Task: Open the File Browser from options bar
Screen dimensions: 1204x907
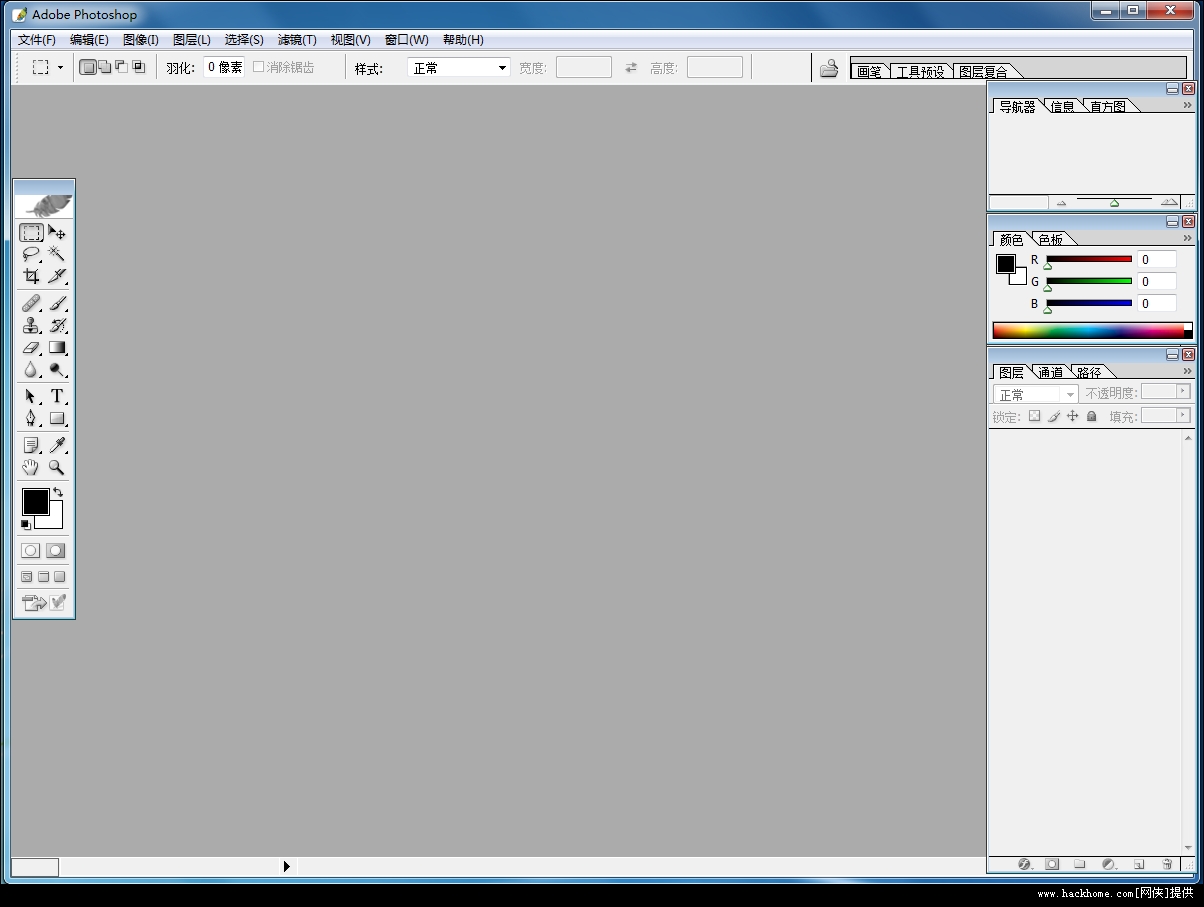Action: pyautogui.click(x=829, y=68)
